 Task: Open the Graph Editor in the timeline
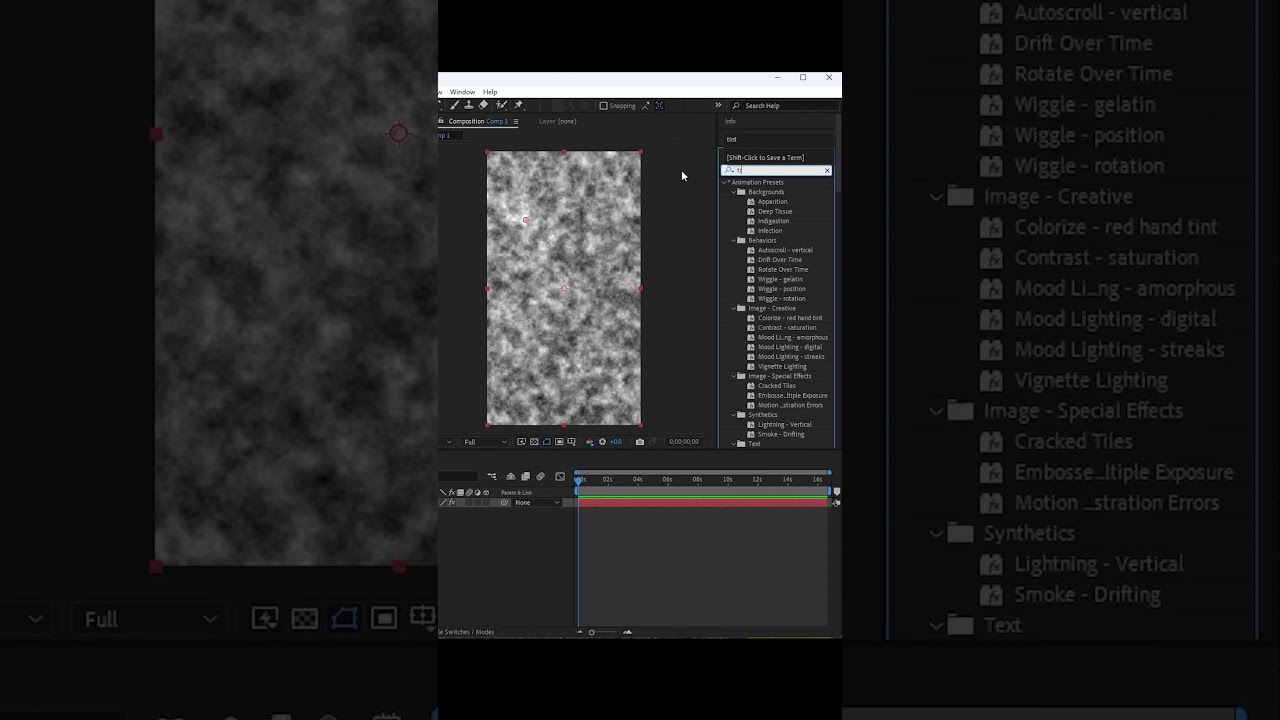click(560, 476)
